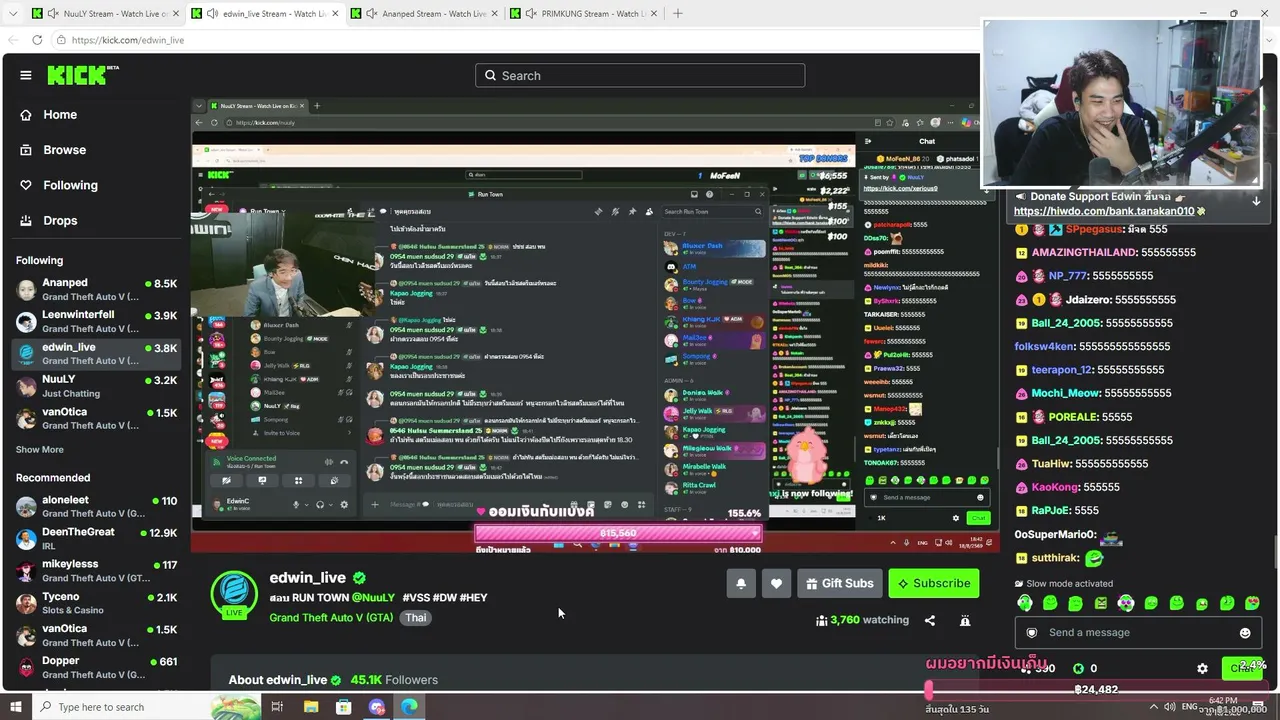Click the browser back arrow
This screenshot has width=1280, height=720.
click(11, 40)
